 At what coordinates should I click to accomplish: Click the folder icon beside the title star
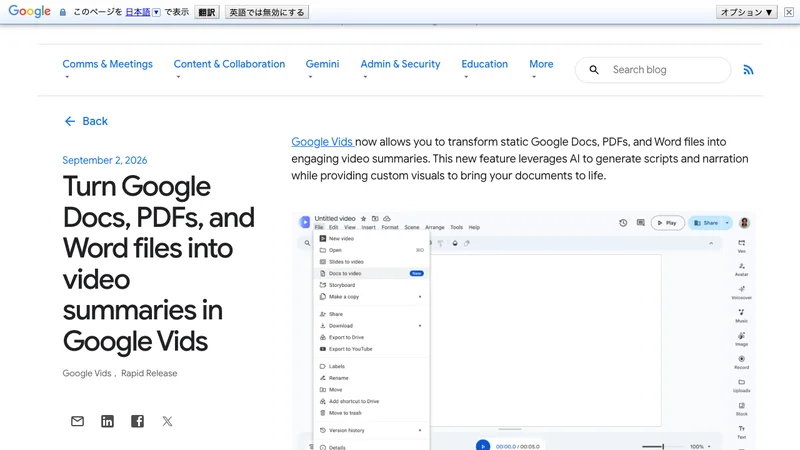click(375, 218)
